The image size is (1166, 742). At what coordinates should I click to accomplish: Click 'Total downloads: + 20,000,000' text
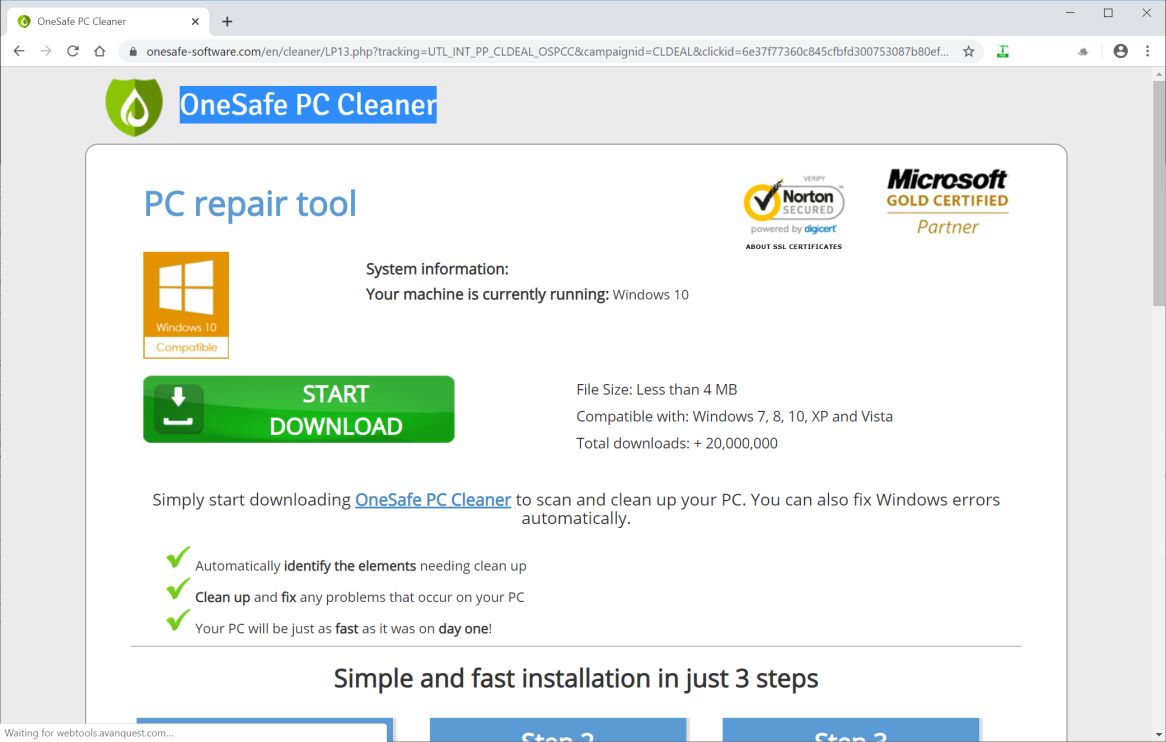click(677, 443)
